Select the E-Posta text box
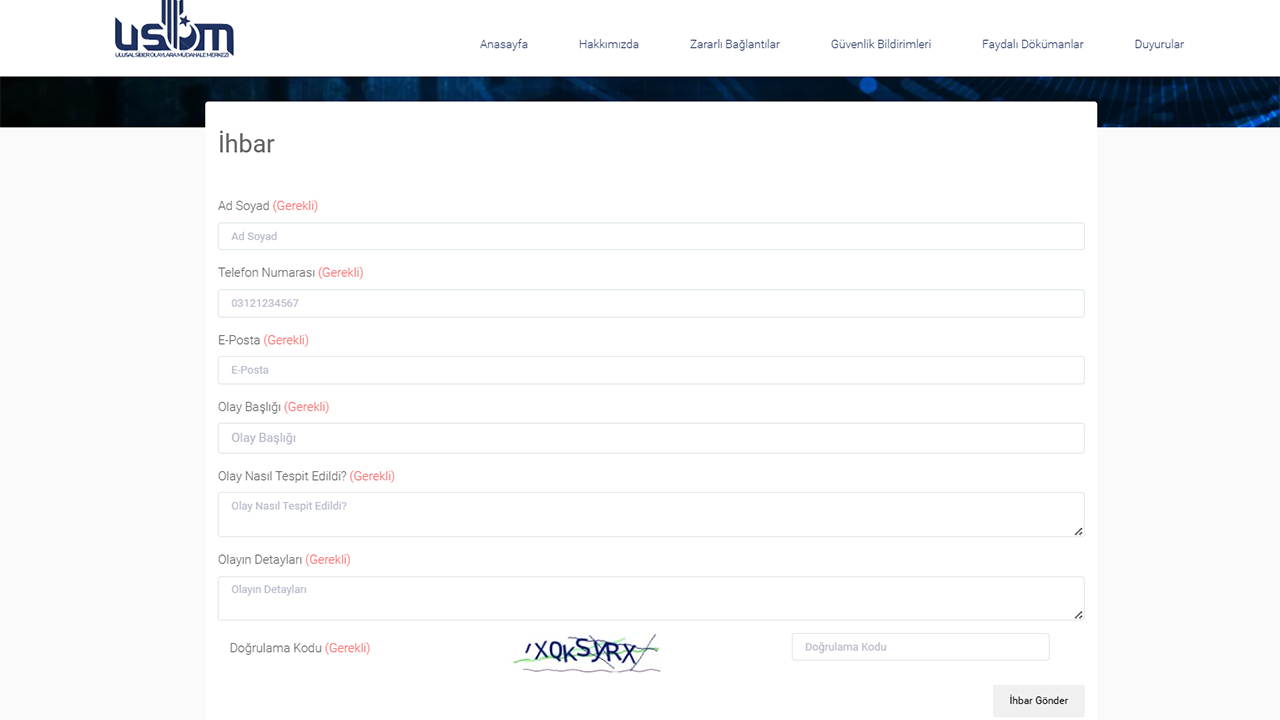 point(650,370)
